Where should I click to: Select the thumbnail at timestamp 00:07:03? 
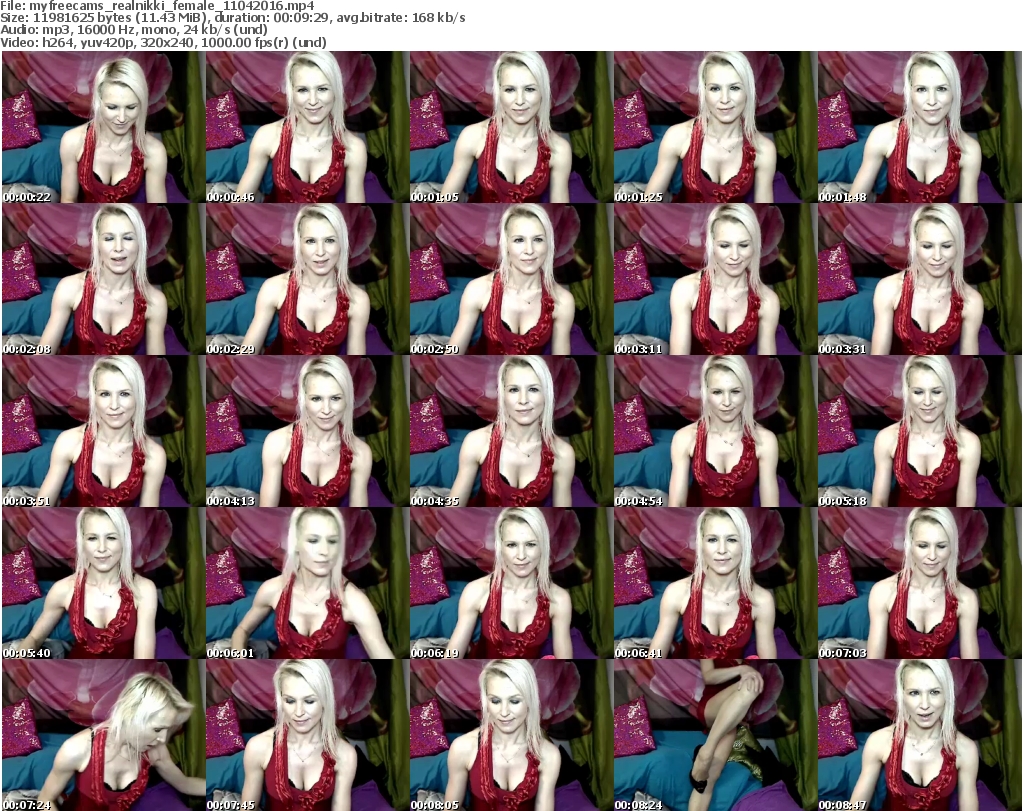click(920, 583)
